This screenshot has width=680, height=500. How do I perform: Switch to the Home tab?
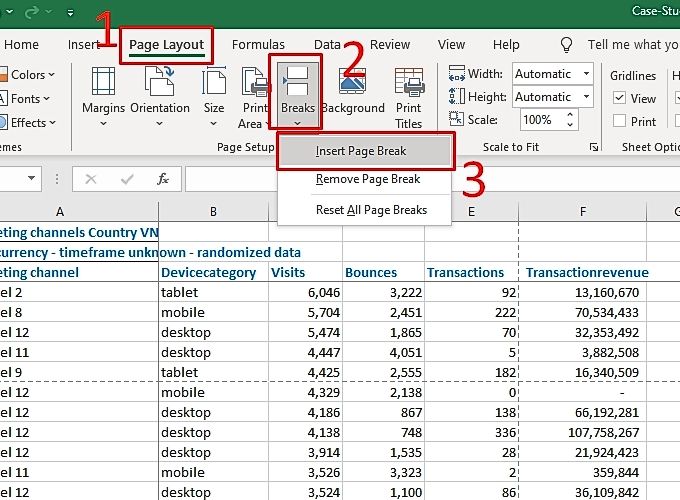click(21, 45)
